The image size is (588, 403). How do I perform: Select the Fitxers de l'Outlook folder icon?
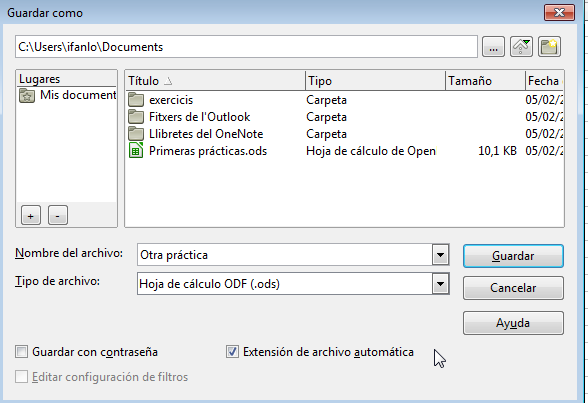pyautogui.click(x=136, y=117)
